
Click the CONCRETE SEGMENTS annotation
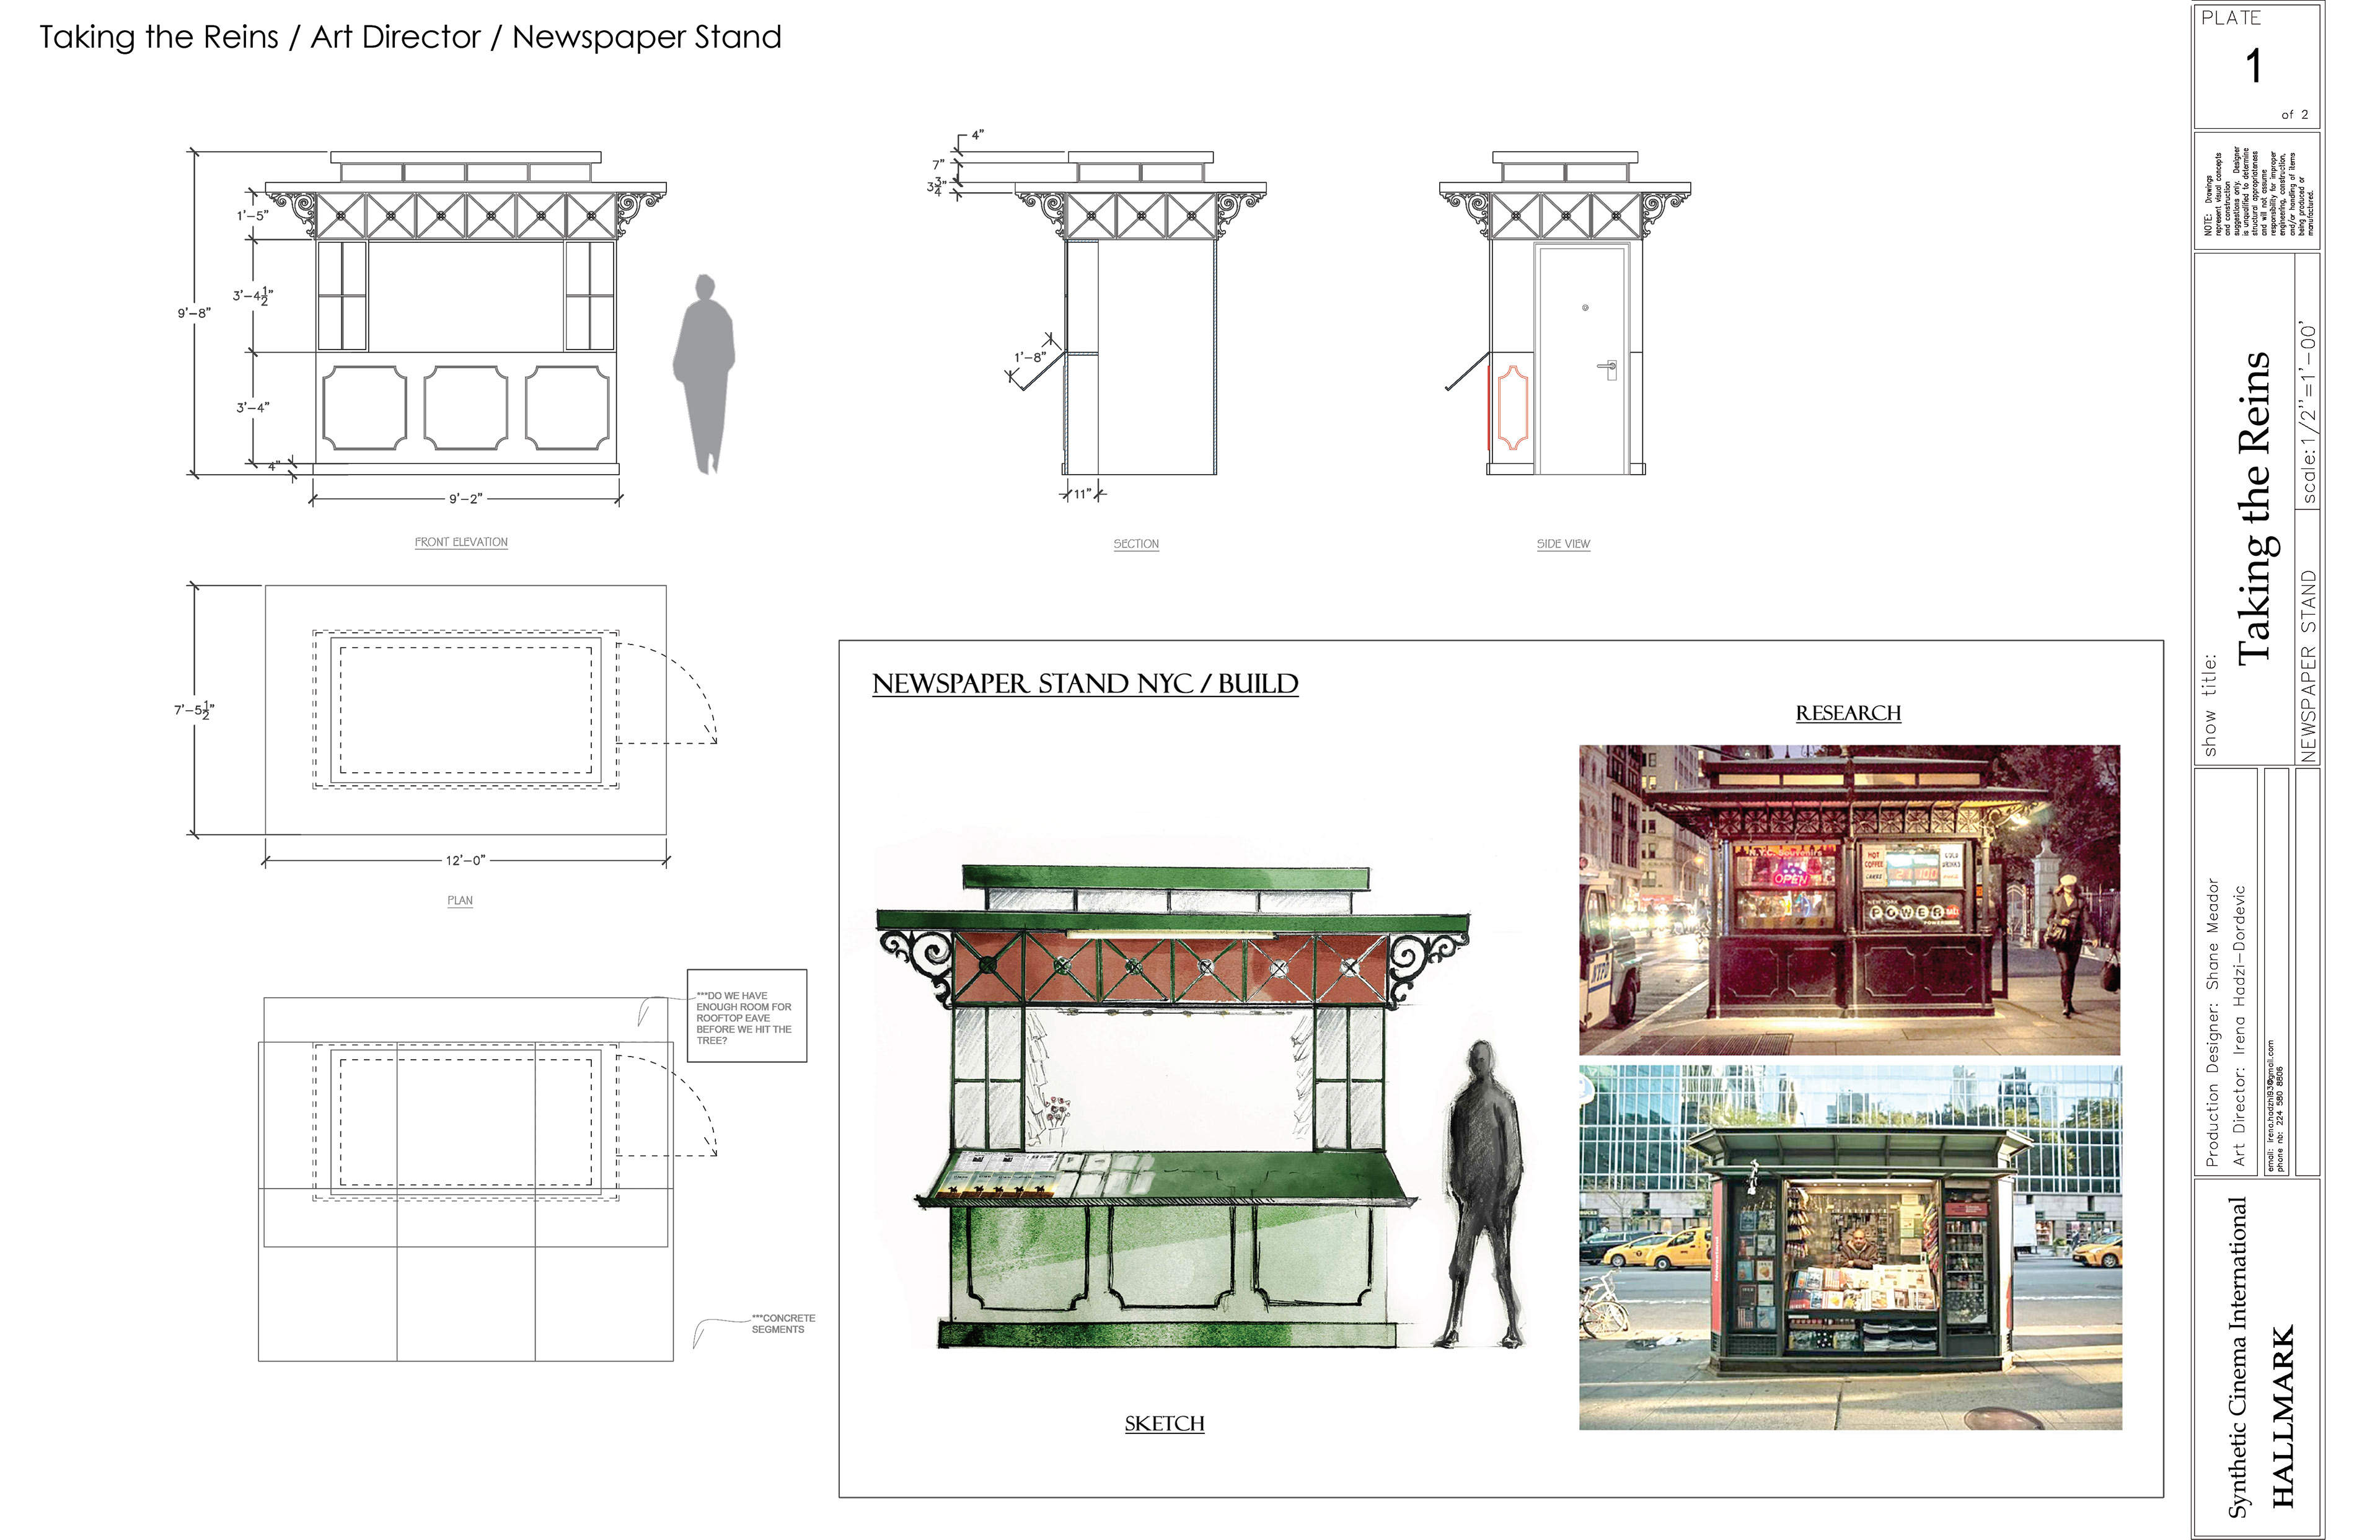[x=783, y=1324]
